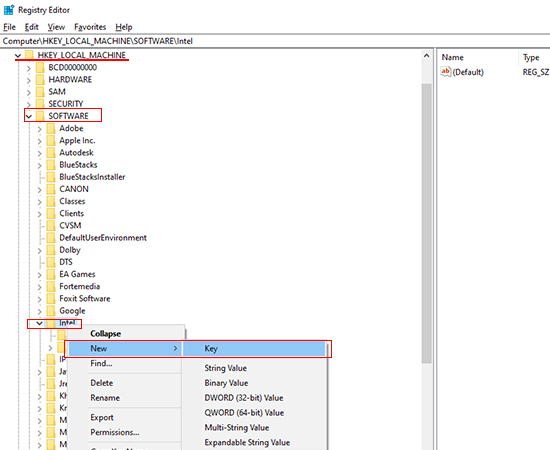Select the Foxit Software folder icon
The height and width of the screenshot is (450, 550).
(51, 298)
